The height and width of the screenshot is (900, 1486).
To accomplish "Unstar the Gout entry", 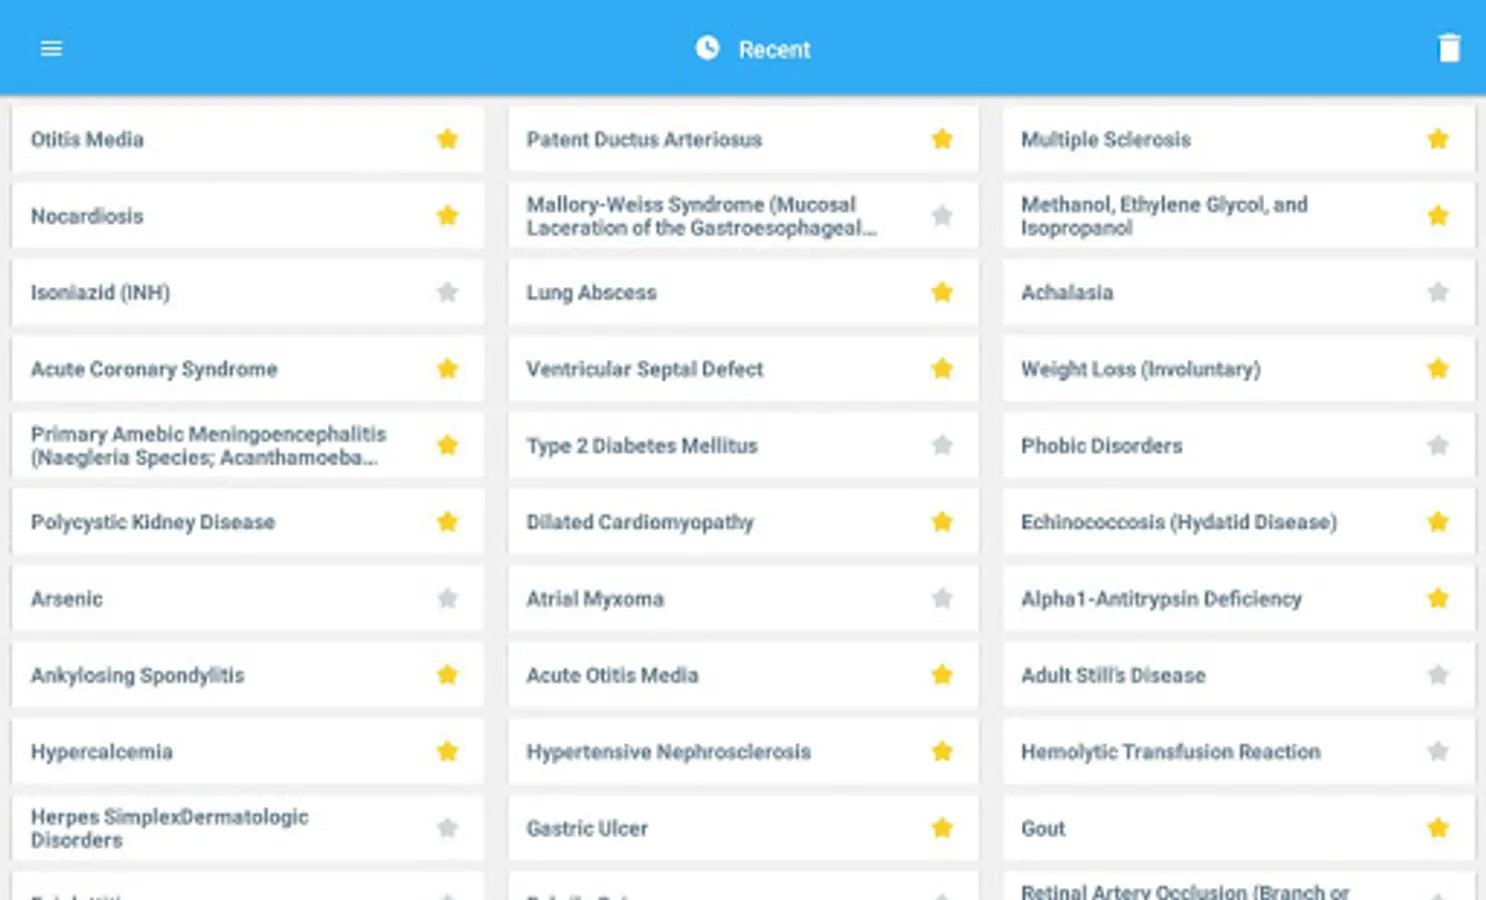I will (x=1438, y=828).
